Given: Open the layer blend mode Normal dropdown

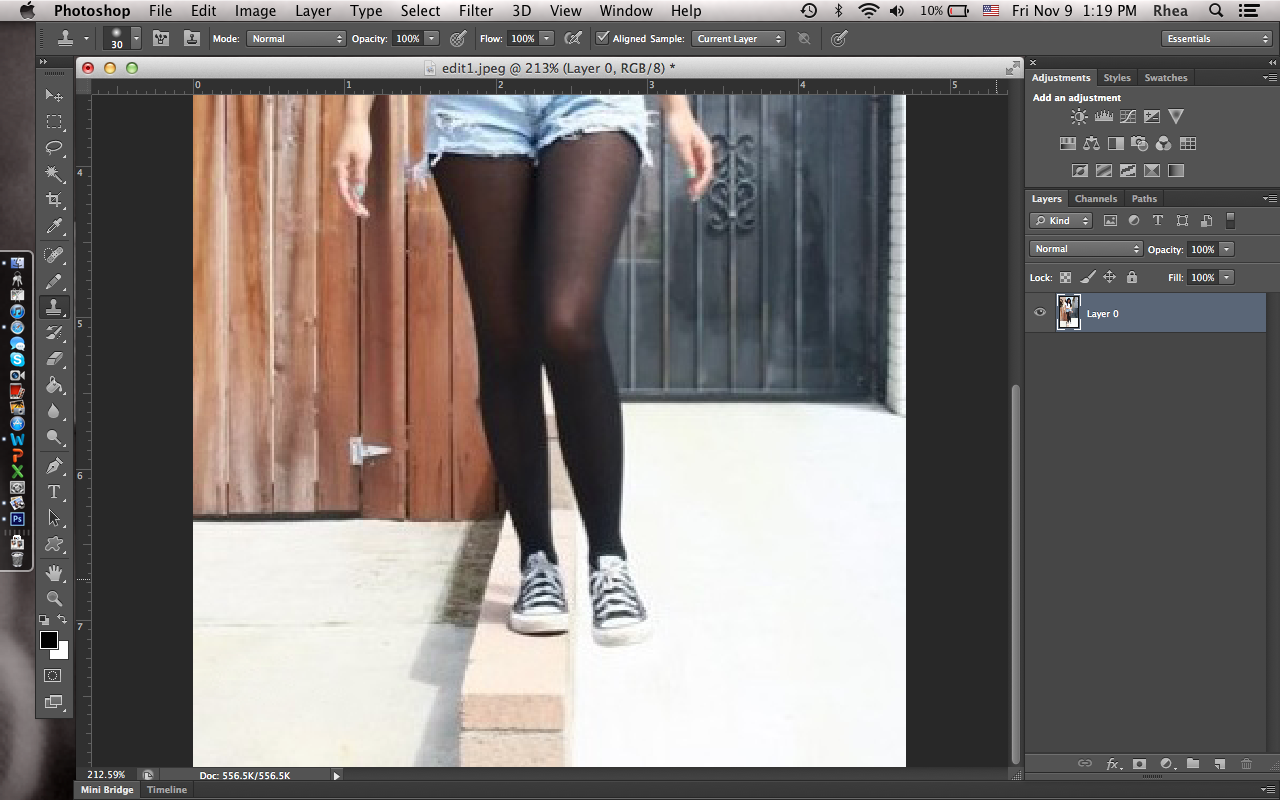Looking at the screenshot, I should click(1086, 249).
